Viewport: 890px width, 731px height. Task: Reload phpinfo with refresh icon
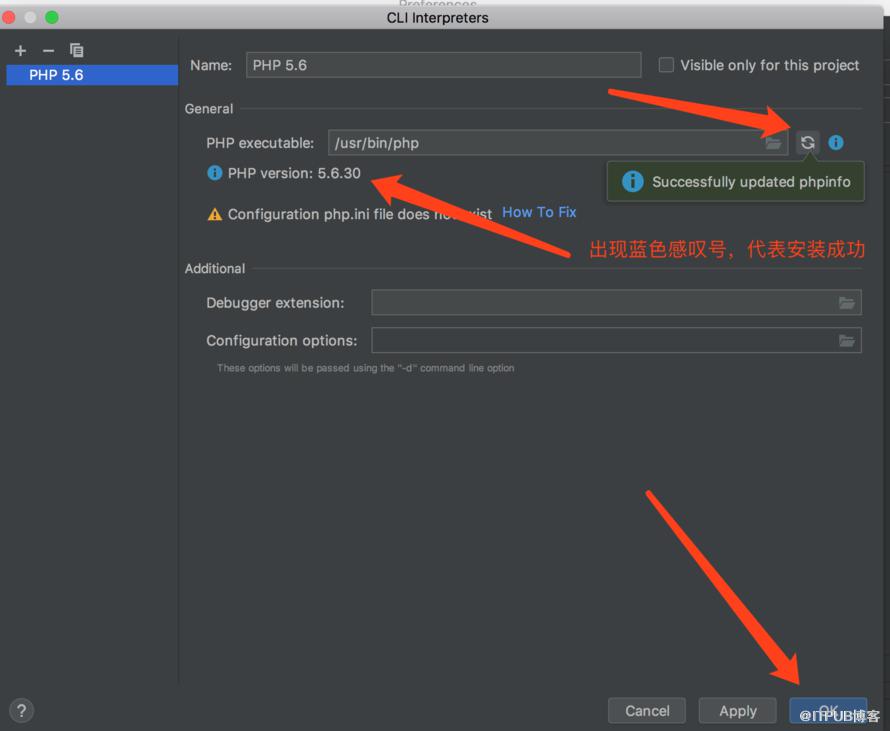tap(808, 142)
